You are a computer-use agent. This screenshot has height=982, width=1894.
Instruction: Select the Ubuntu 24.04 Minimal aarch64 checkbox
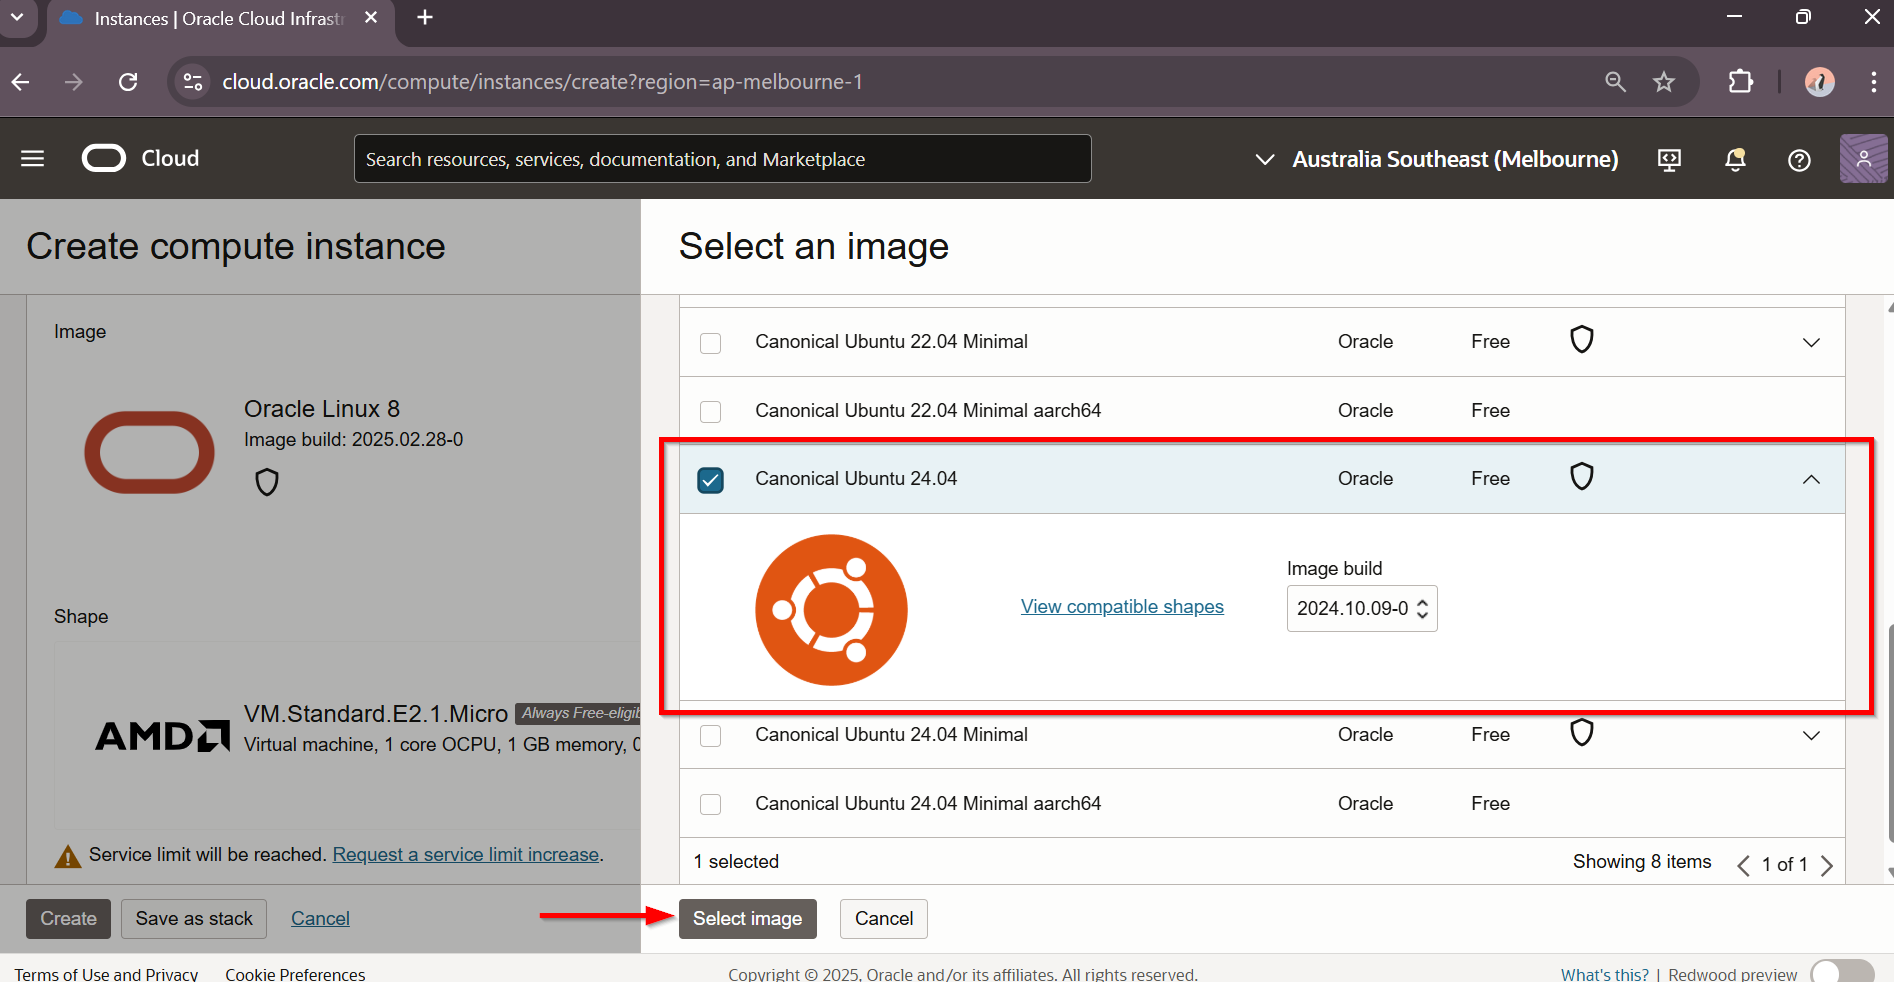pyautogui.click(x=710, y=804)
